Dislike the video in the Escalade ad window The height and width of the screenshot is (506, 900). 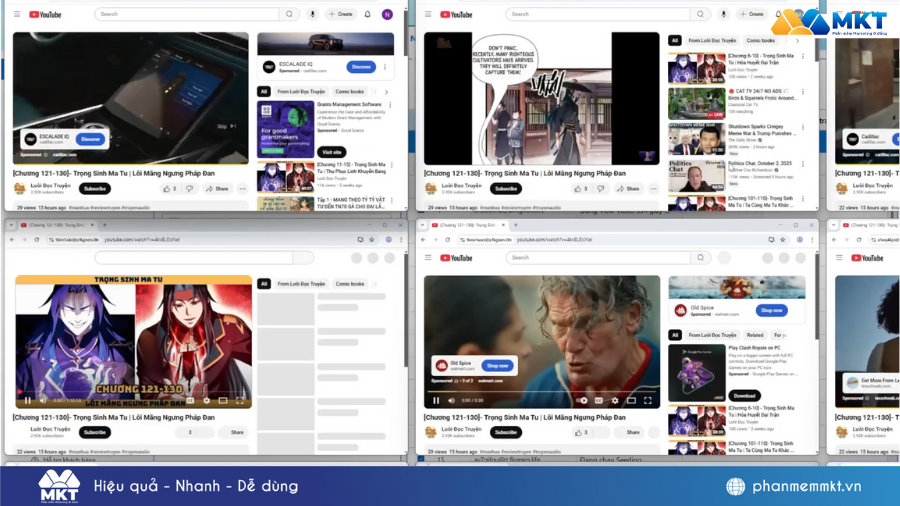pyautogui.click(x=189, y=188)
